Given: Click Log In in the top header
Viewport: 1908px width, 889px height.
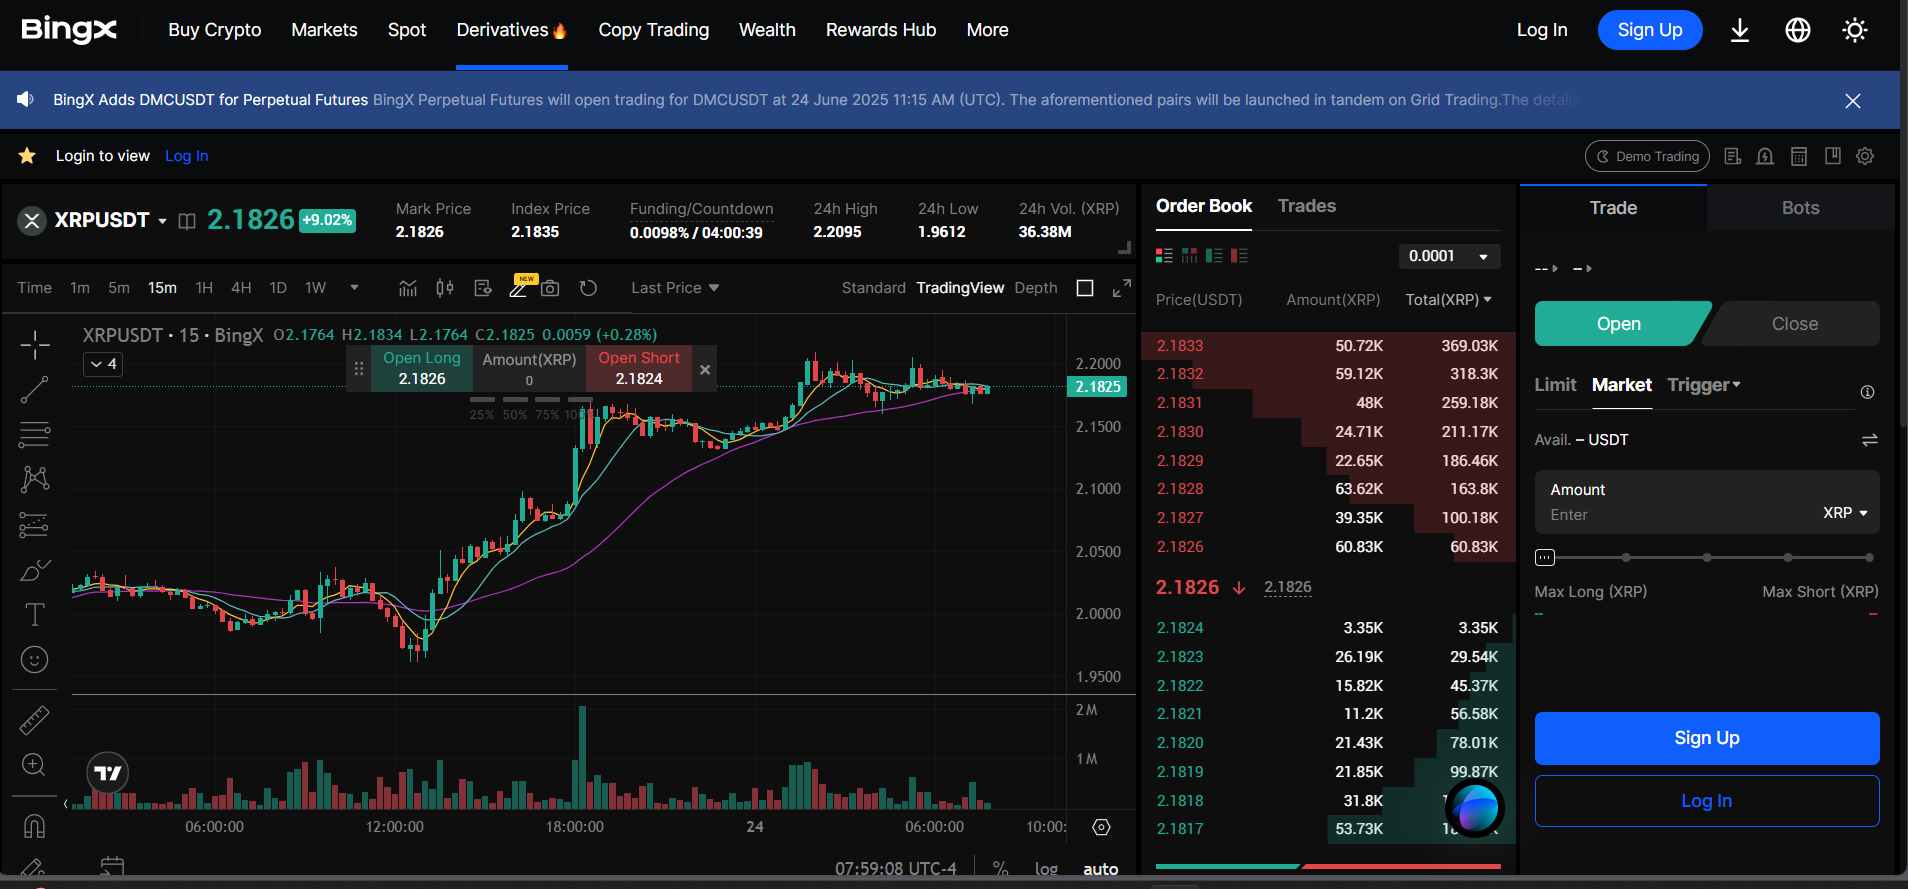Looking at the screenshot, I should [x=1542, y=30].
